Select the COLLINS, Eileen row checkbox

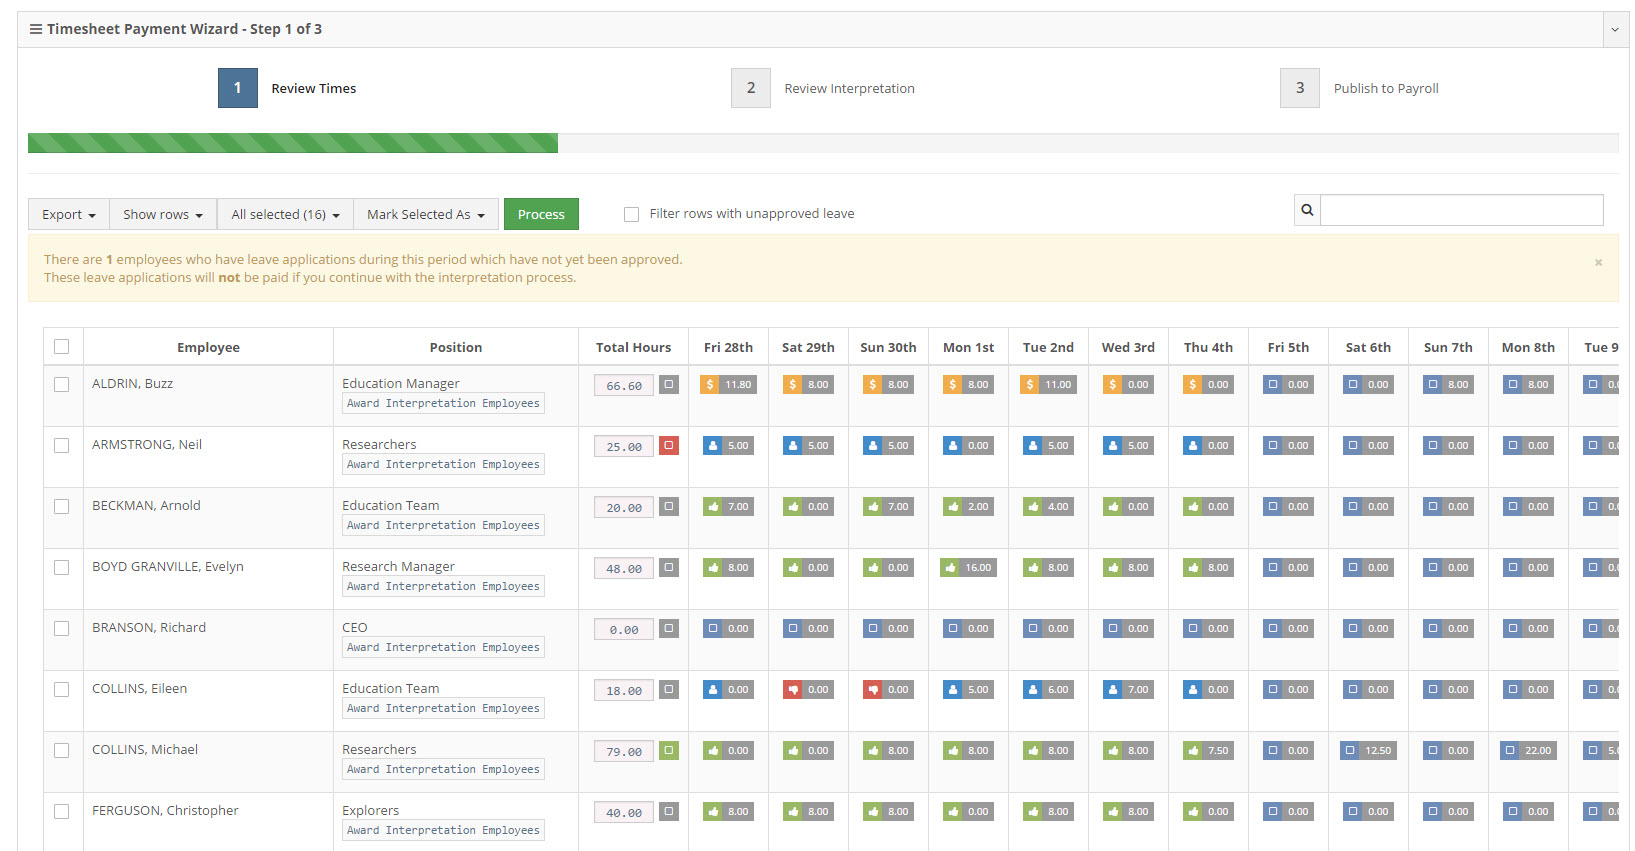click(62, 689)
